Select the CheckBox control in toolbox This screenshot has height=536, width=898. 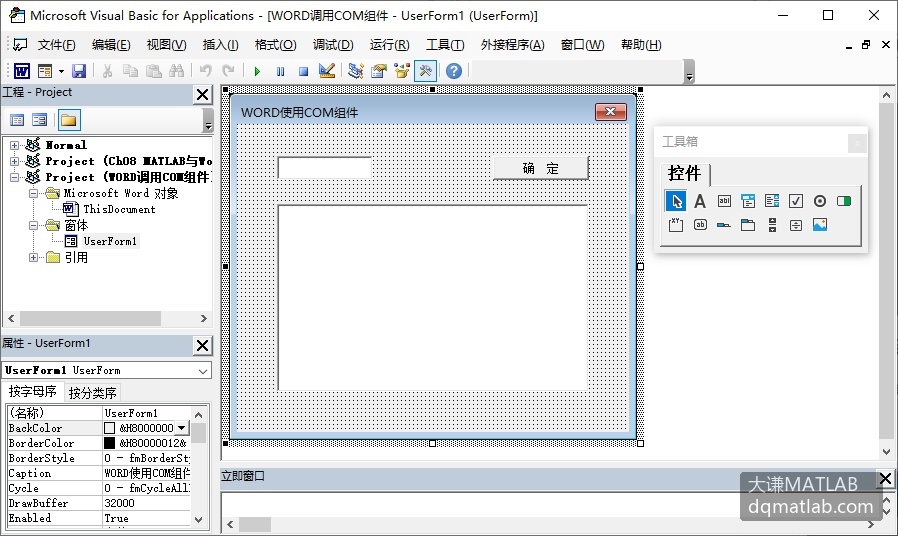pyautogui.click(x=796, y=201)
